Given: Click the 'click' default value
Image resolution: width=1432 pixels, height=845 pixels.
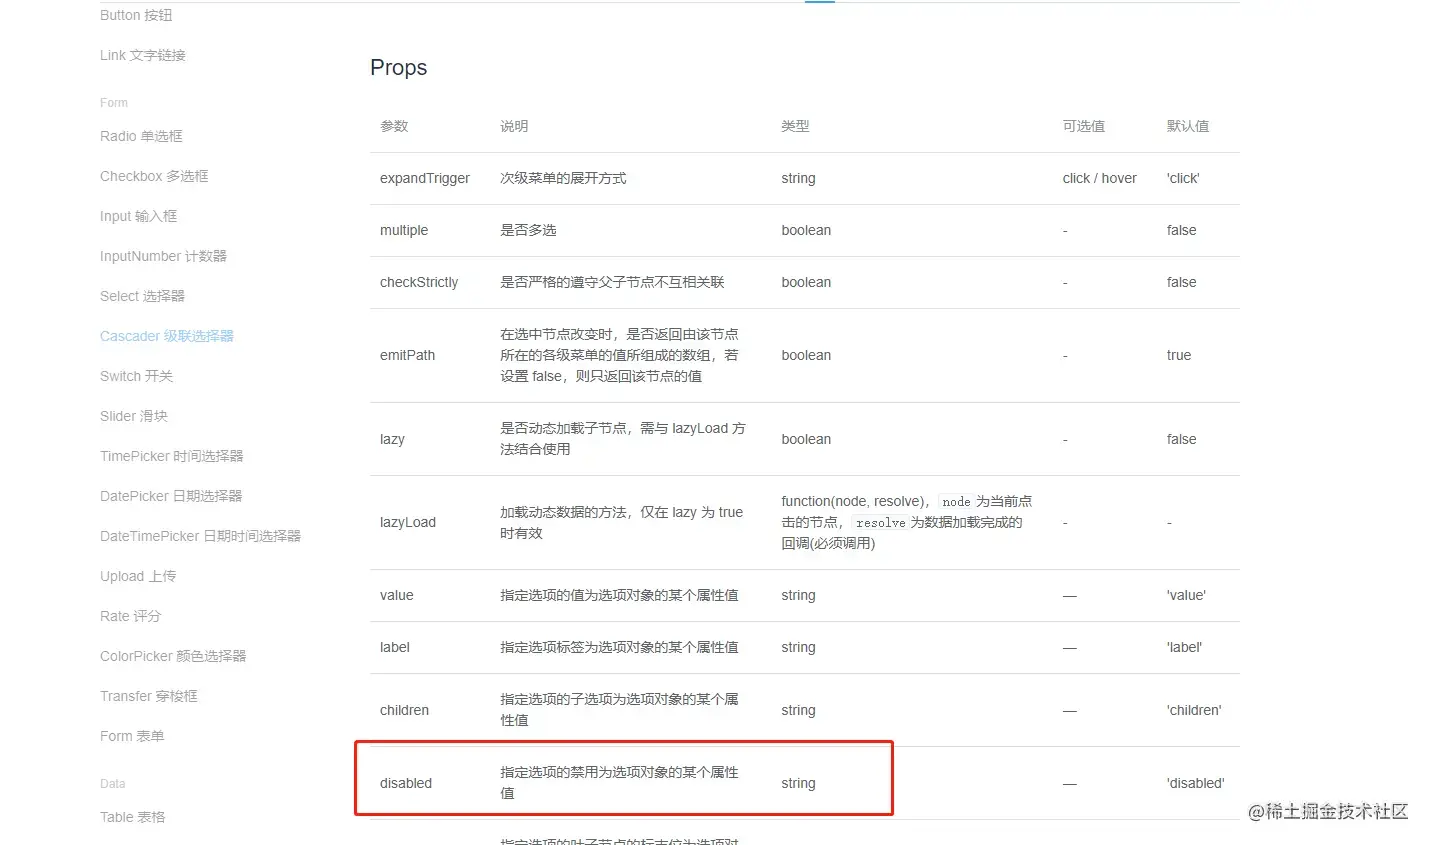Looking at the screenshot, I should coord(1183,178).
